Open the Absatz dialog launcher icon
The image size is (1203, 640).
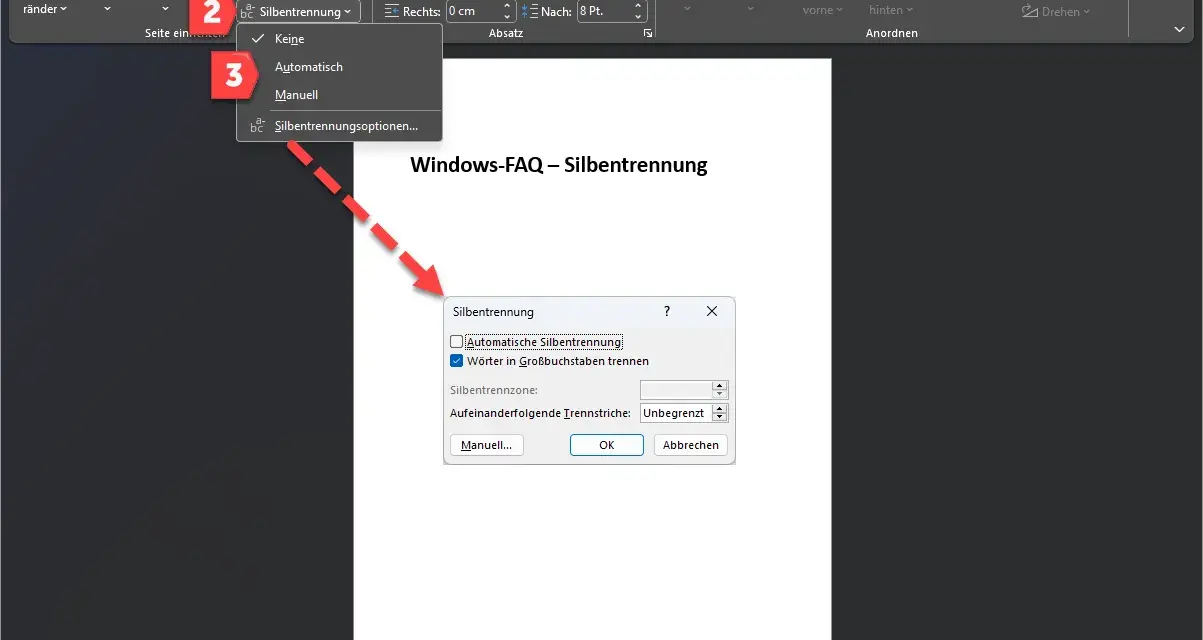click(x=648, y=34)
